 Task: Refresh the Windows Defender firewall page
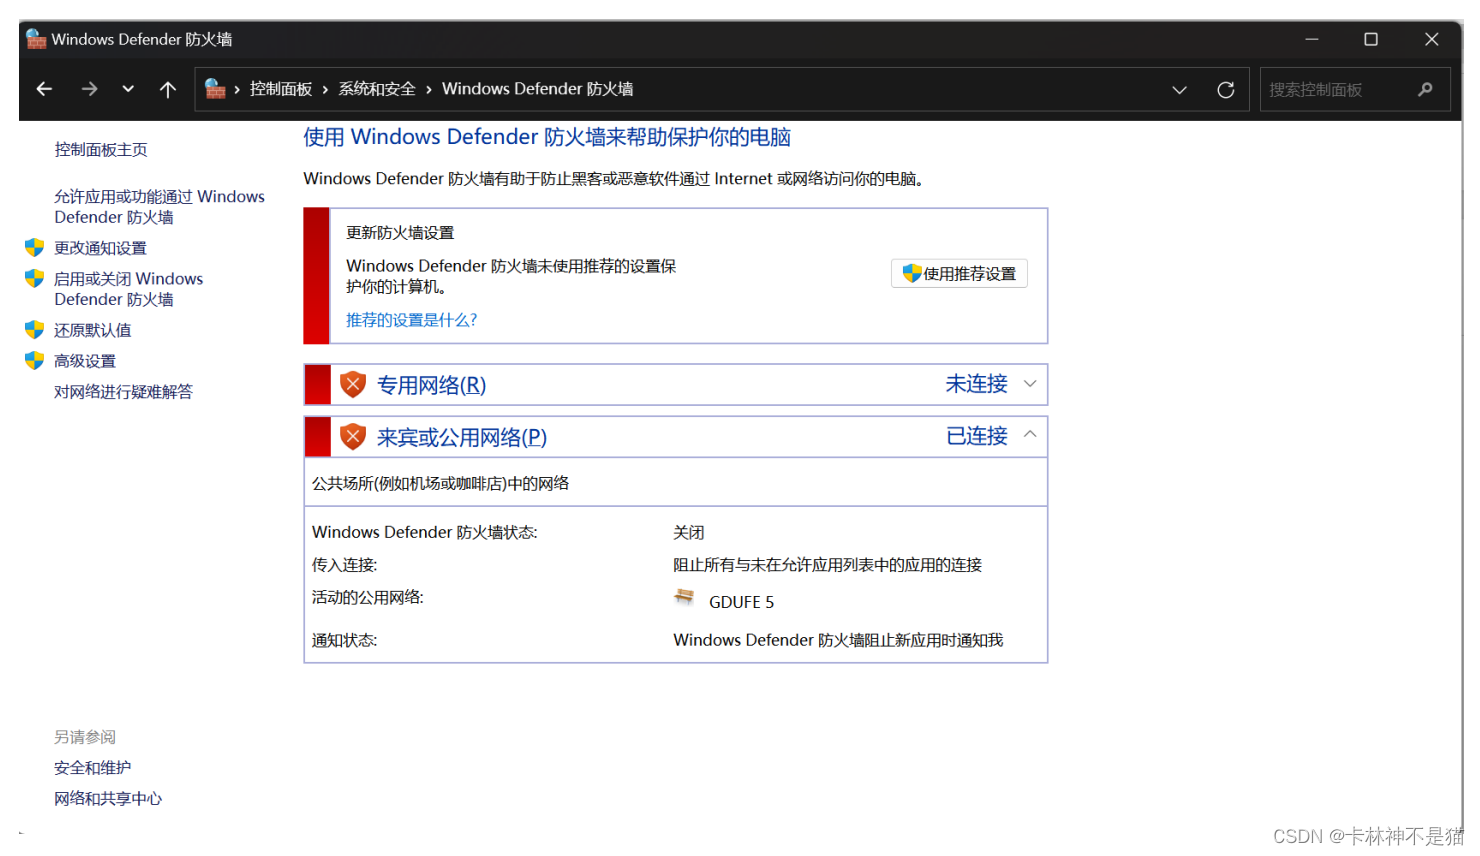pyautogui.click(x=1225, y=90)
